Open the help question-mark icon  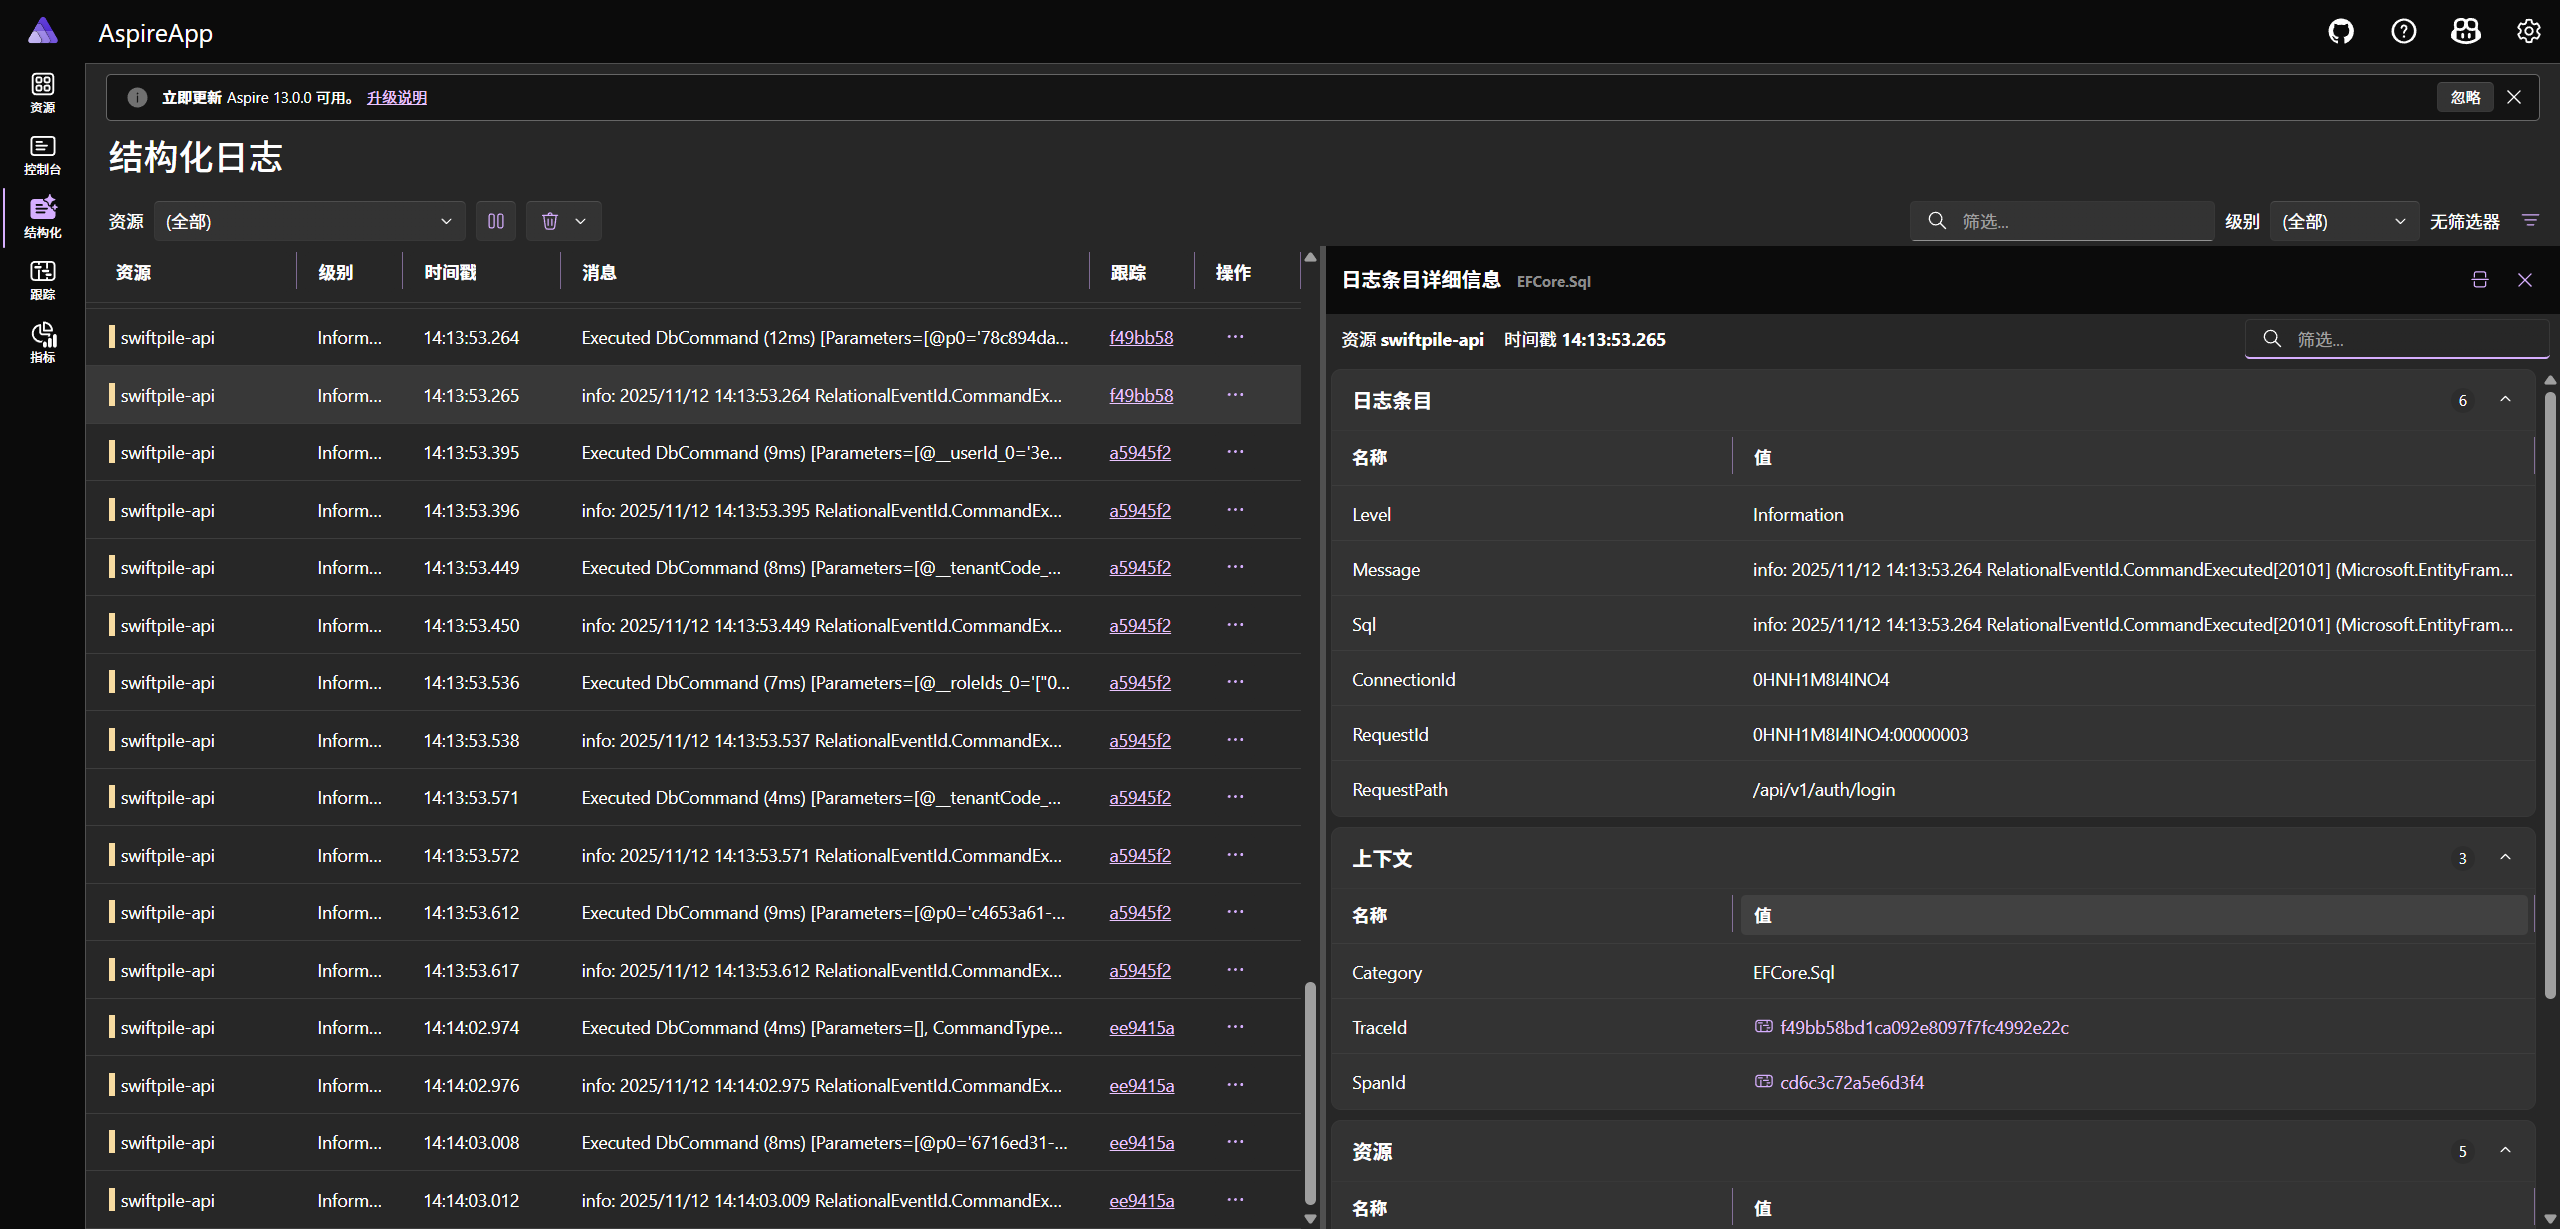(x=2404, y=32)
